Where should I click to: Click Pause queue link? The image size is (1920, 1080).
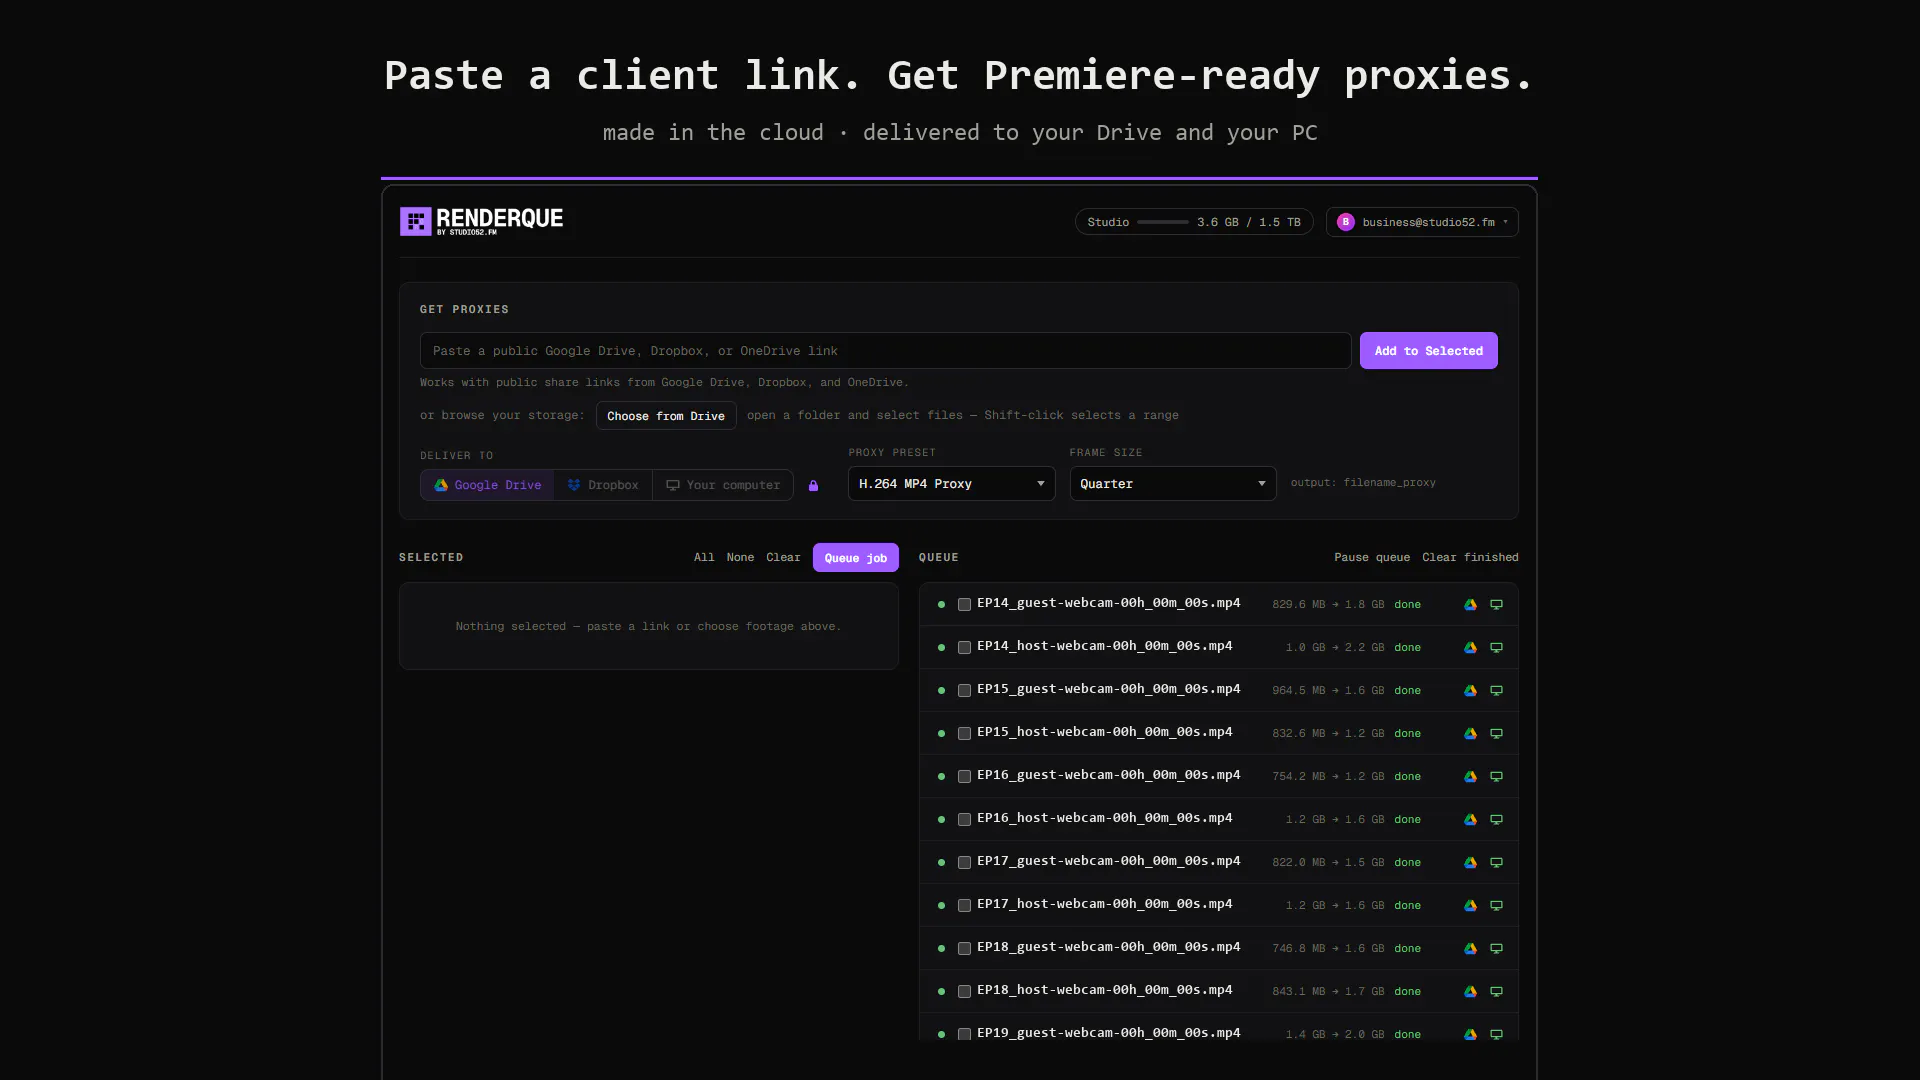click(1372, 557)
